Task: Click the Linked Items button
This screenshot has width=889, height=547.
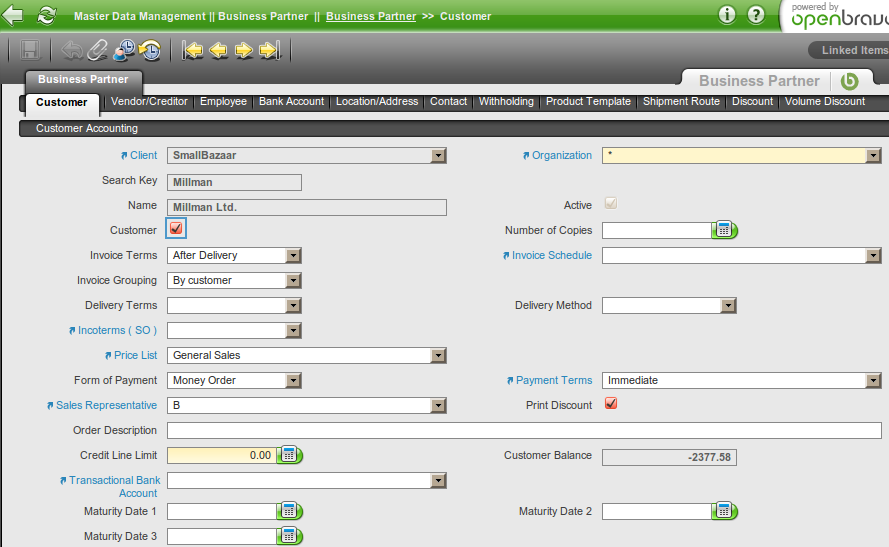Action: 853,50
